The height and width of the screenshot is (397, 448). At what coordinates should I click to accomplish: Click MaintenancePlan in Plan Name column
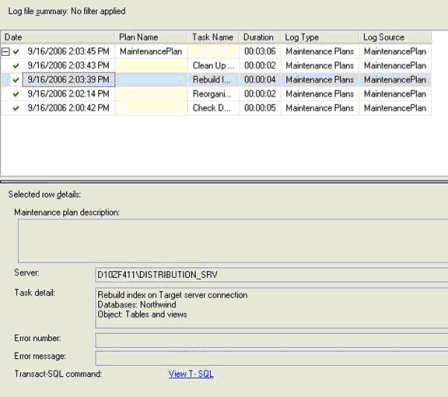[151, 51]
